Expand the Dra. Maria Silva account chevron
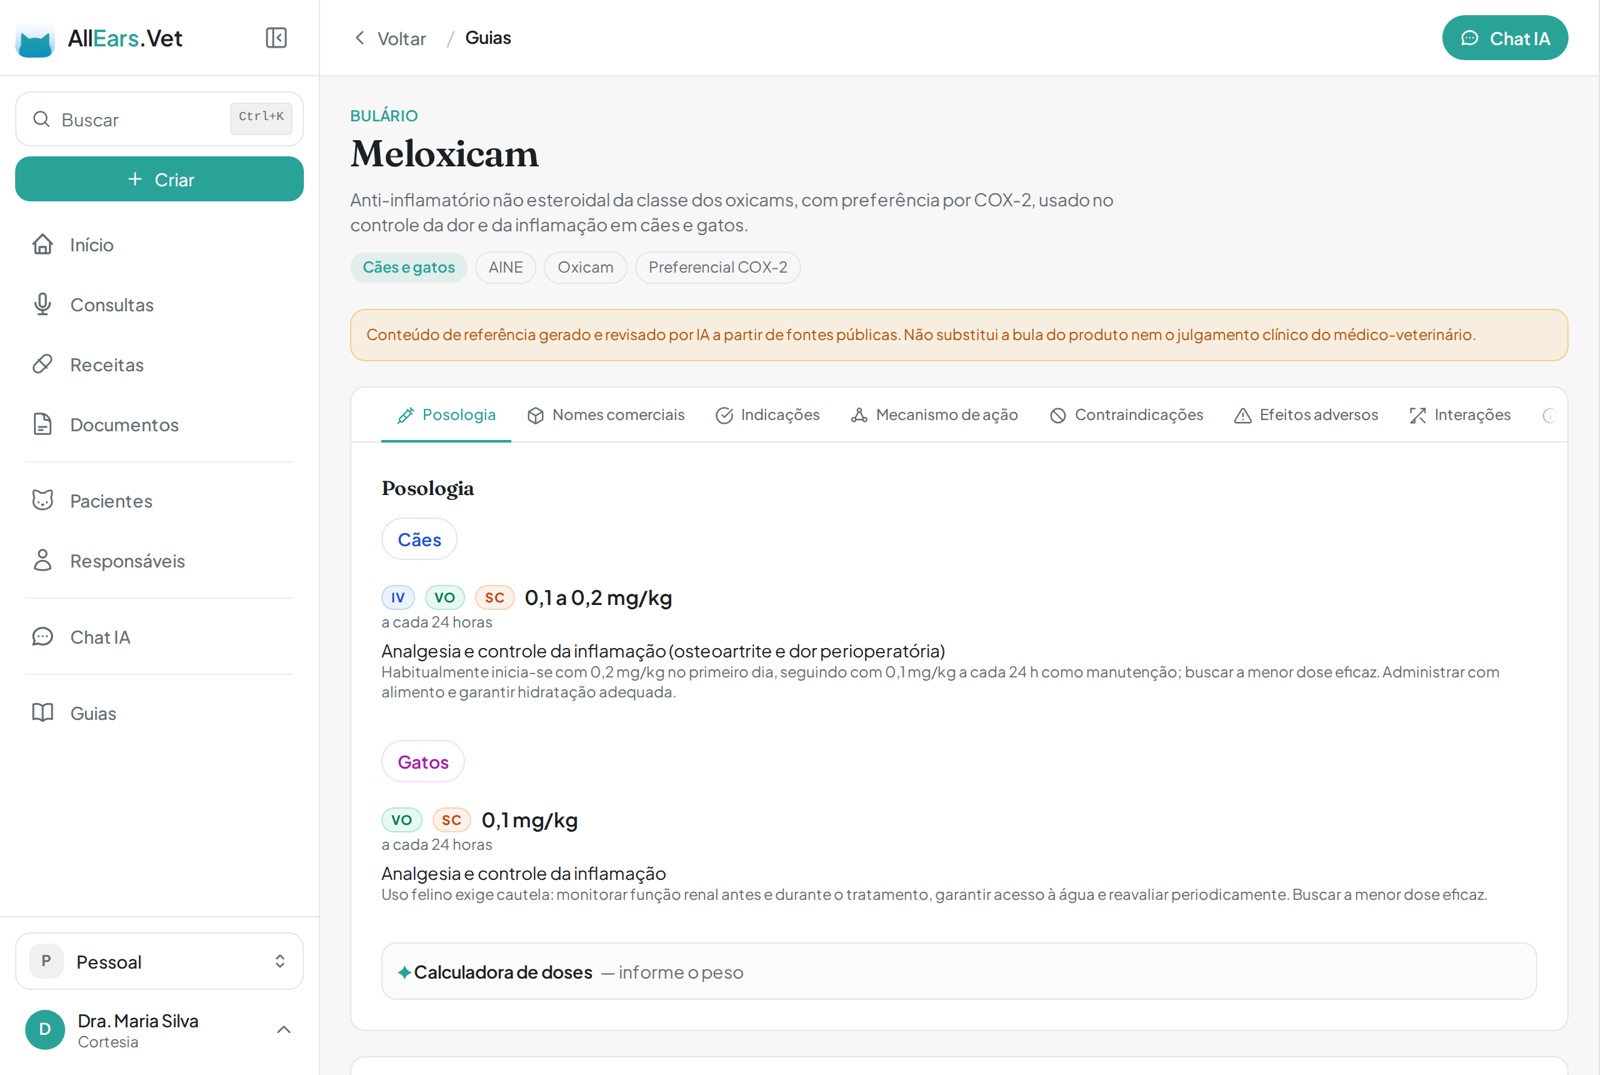Viewport: 1600px width, 1075px height. [284, 1029]
